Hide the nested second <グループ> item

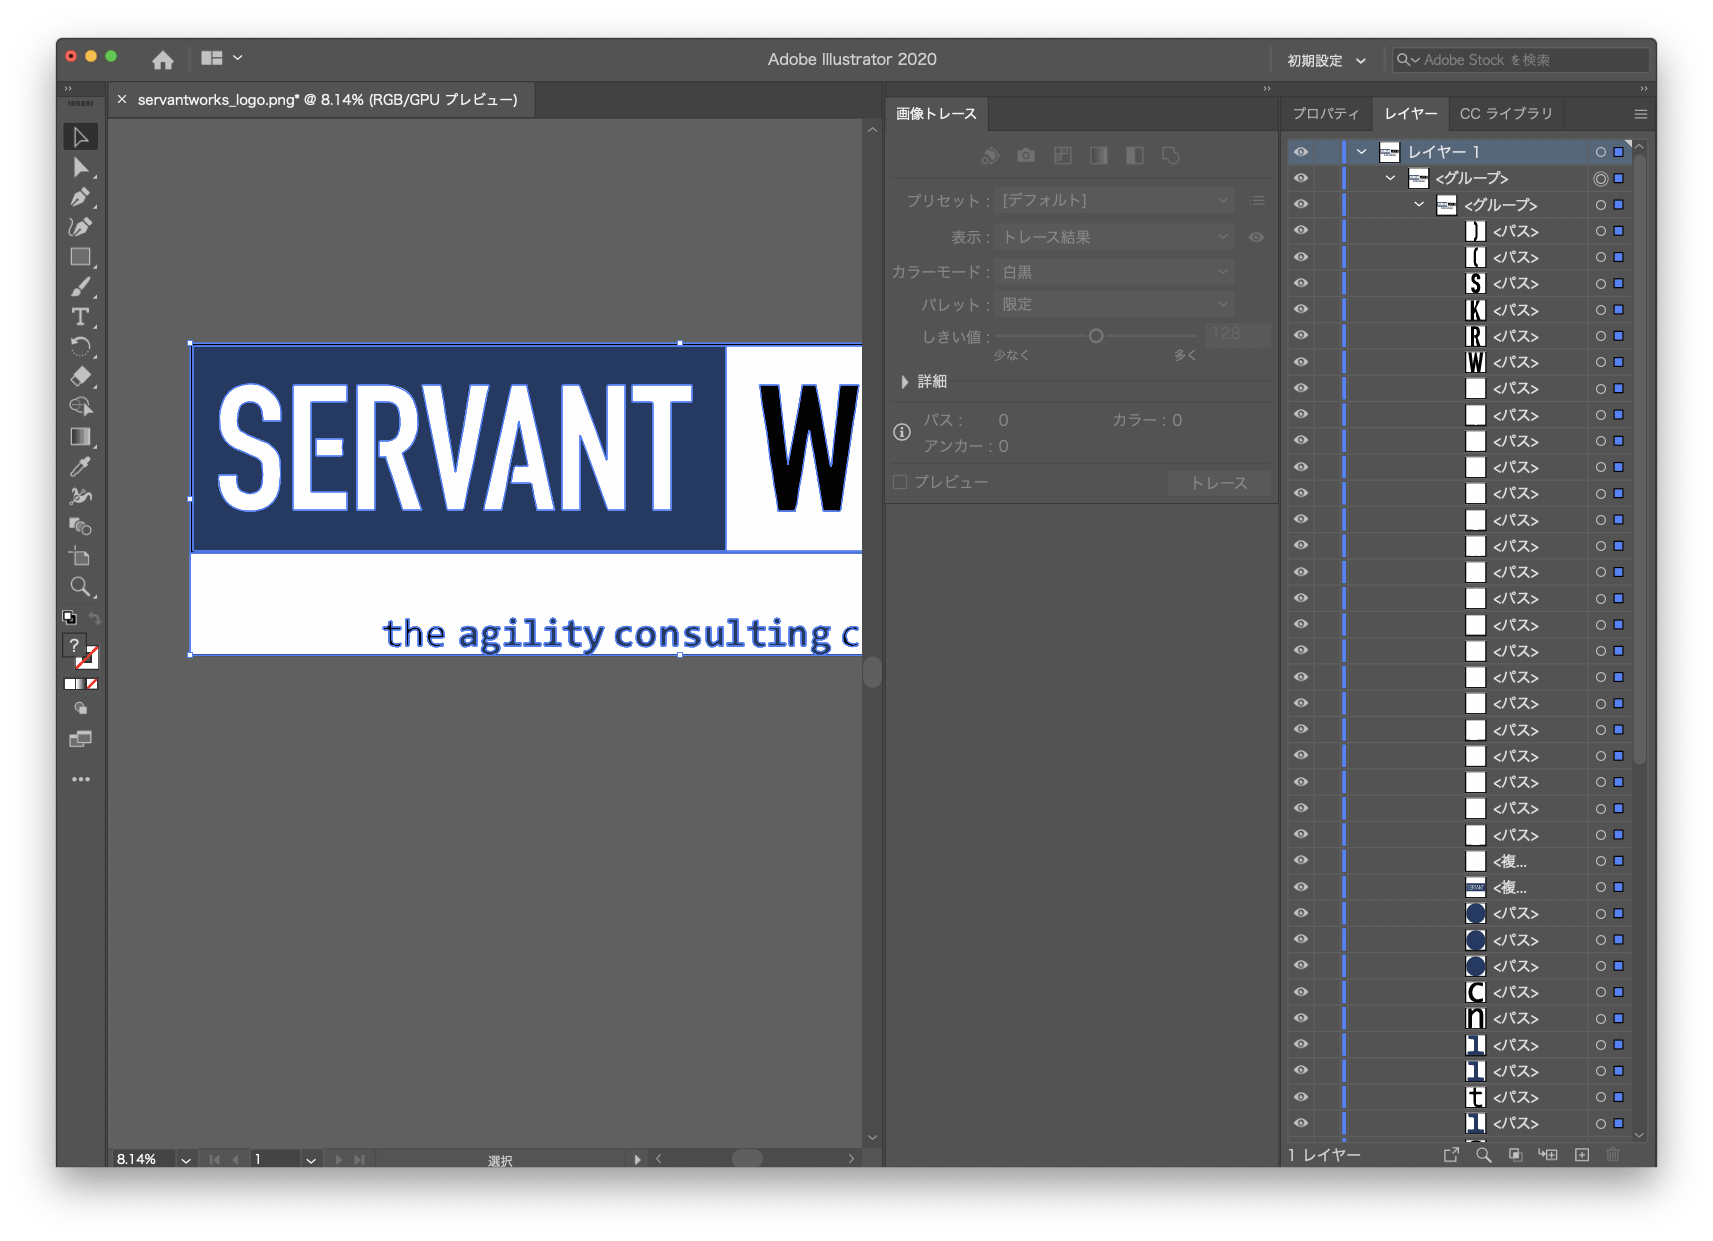(x=1301, y=204)
